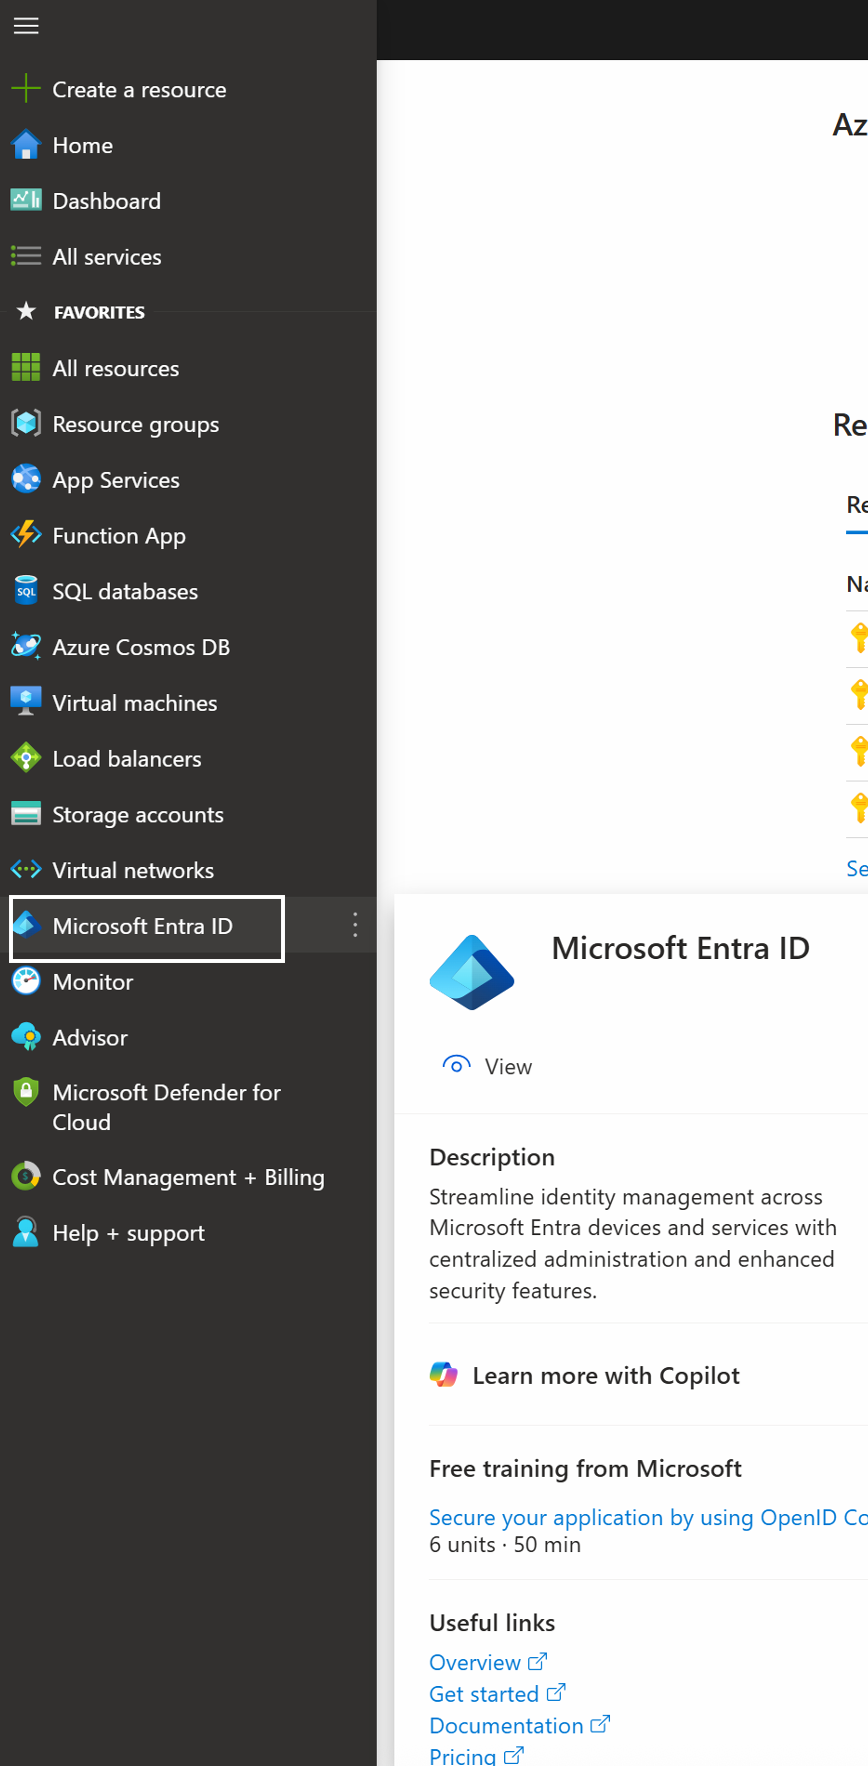Click the FAVORITES section label
Image resolution: width=868 pixels, height=1766 pixels.
tap(99, 312)
